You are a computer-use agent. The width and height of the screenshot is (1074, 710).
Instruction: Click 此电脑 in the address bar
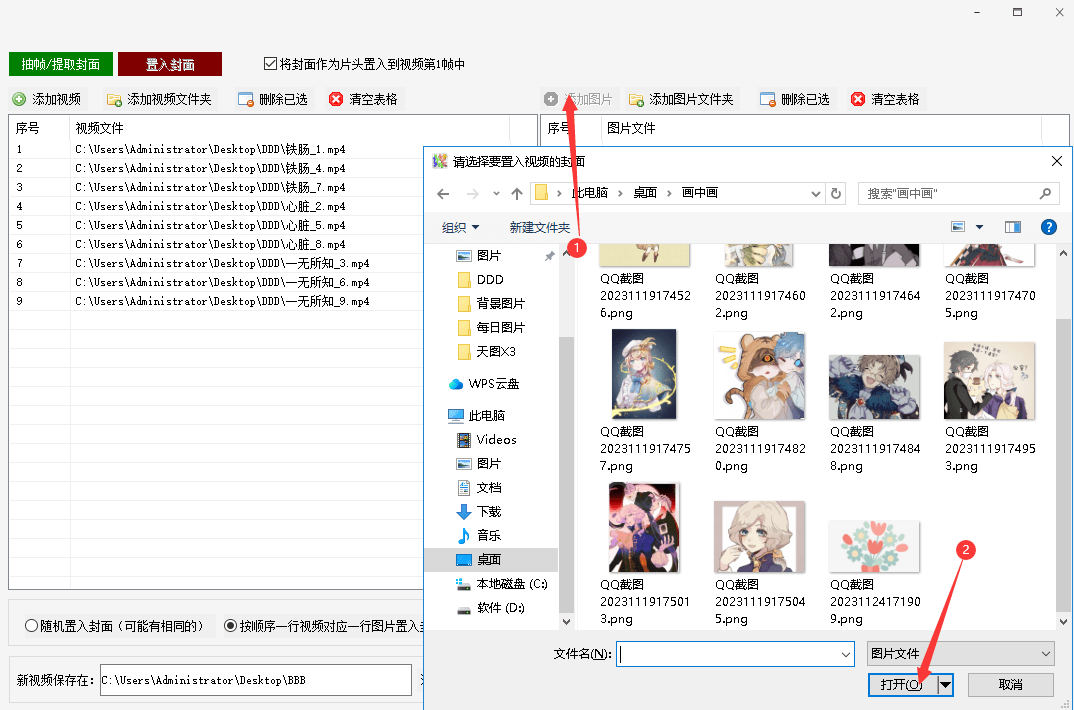pos(590,193)
